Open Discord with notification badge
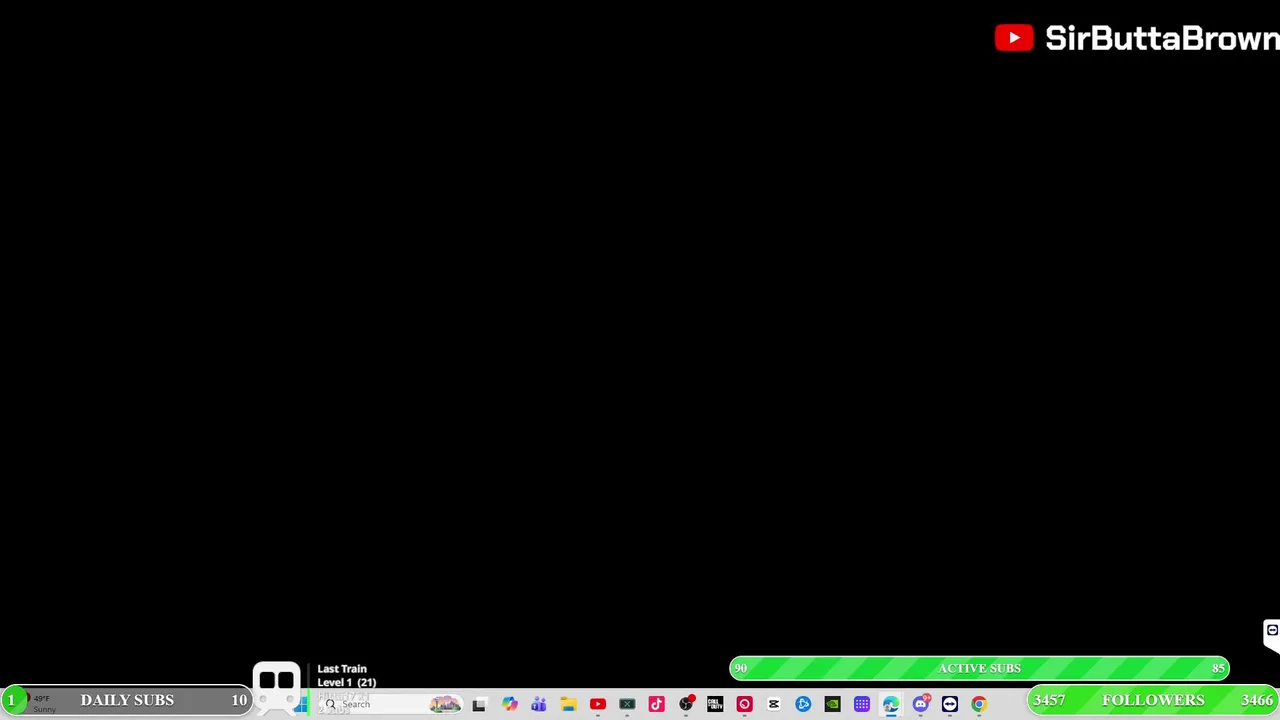The height and width of the screenshot is (720, 1280). (921, 704)
